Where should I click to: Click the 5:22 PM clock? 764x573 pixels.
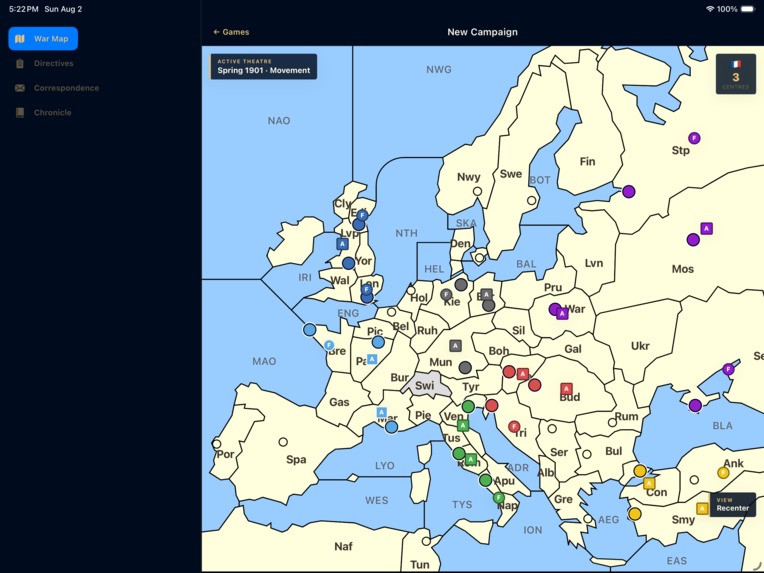point(23,9)
